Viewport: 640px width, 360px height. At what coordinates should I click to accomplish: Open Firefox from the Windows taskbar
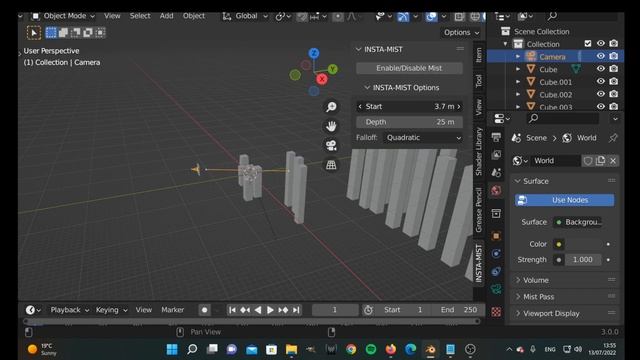[x=391, y=349]
